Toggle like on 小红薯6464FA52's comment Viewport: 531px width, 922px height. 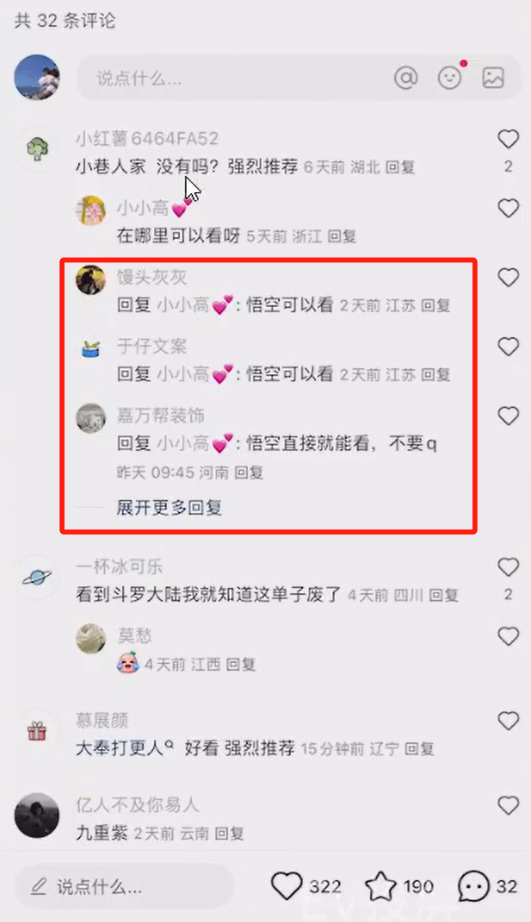coord(508,139)
